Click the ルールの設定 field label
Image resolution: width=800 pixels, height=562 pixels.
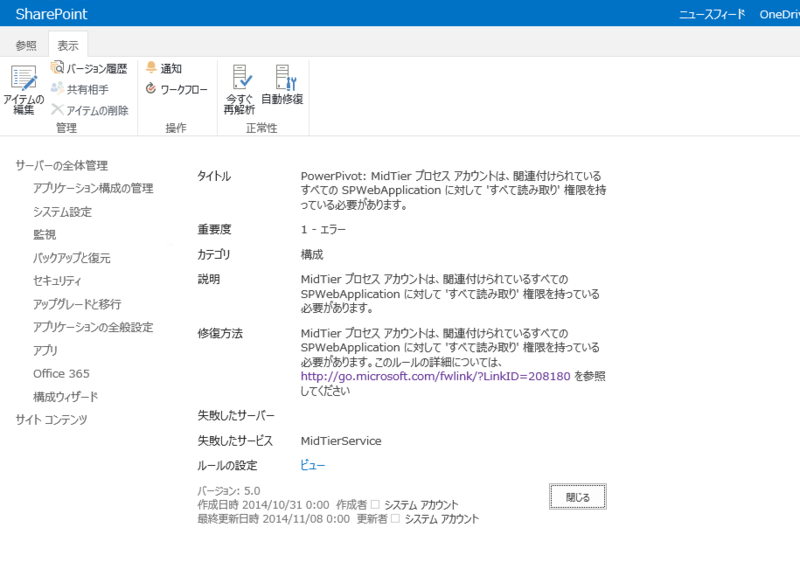pyautogui.click(x=228, y=465)
